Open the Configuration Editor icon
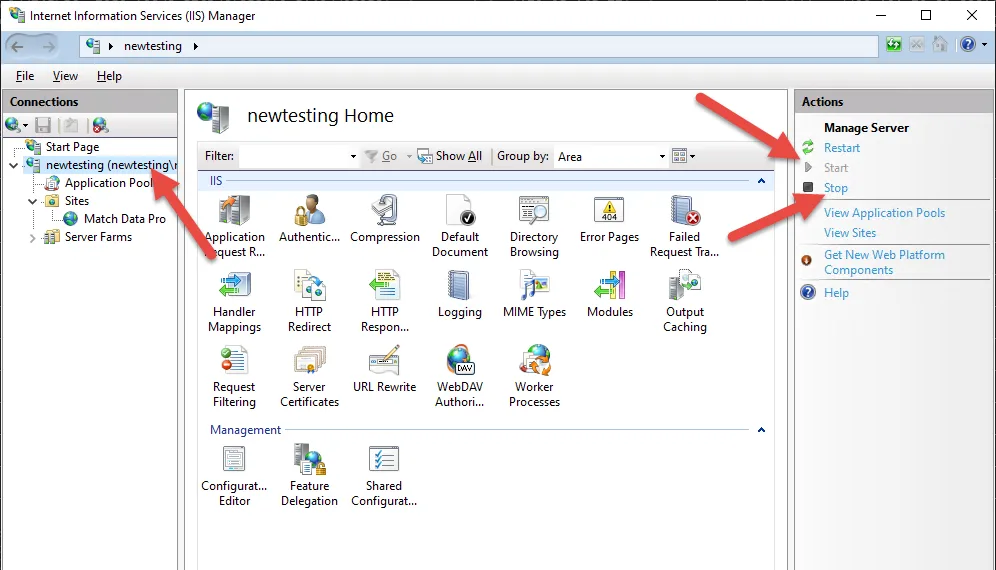 234,460
